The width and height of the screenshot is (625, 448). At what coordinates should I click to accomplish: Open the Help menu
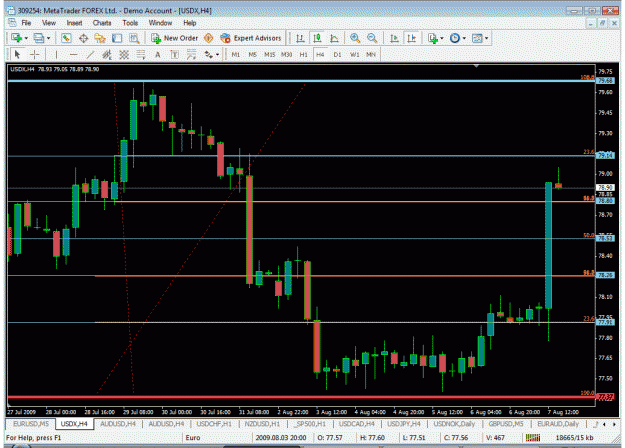[x=190, y=23]
